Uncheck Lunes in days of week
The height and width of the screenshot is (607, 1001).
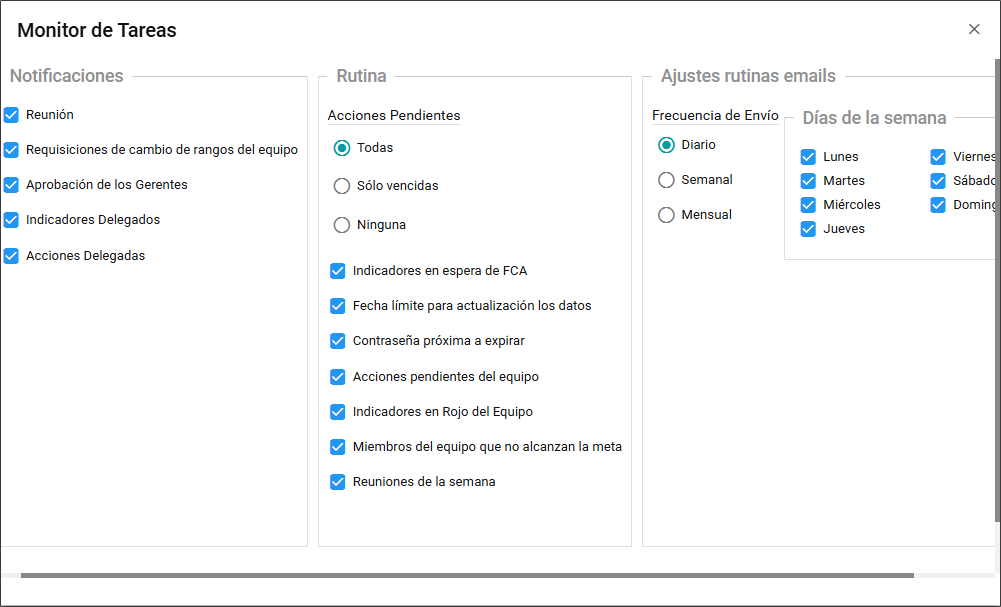(809, 157)
